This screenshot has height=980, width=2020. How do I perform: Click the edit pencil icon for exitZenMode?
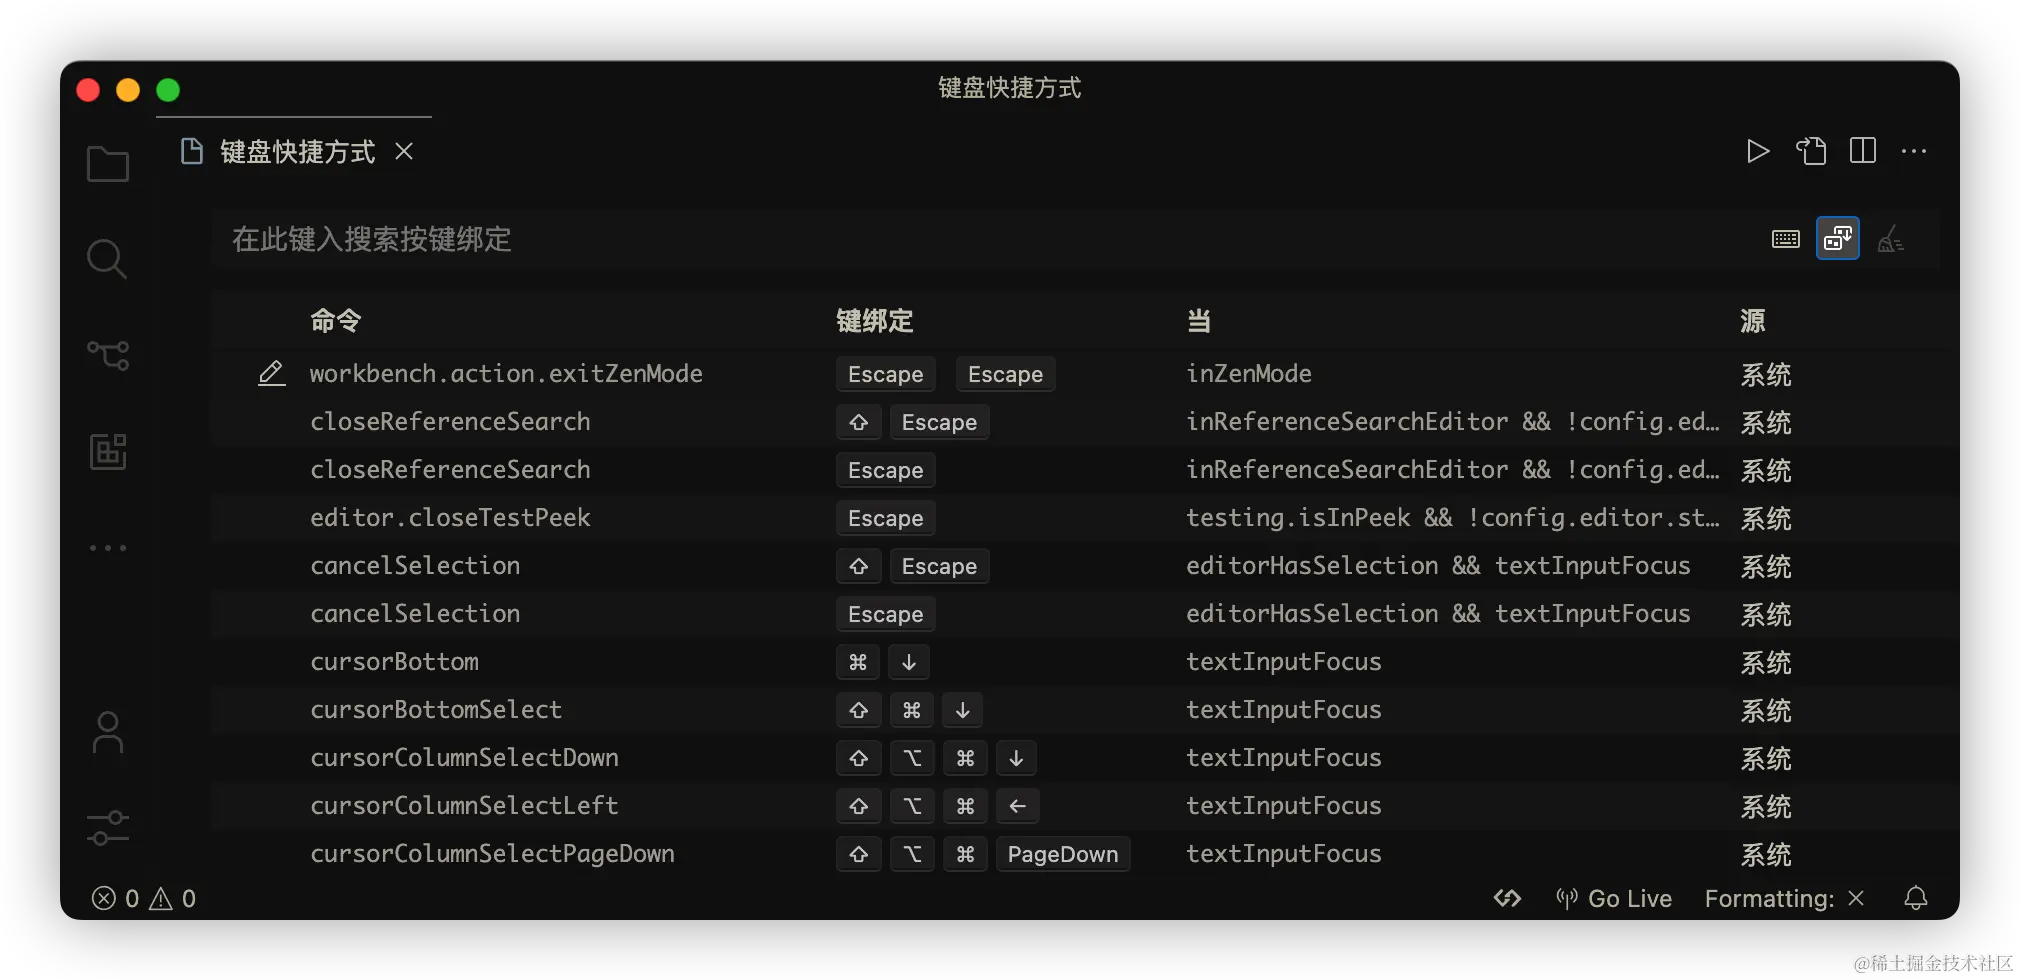[x=272, y=373]
